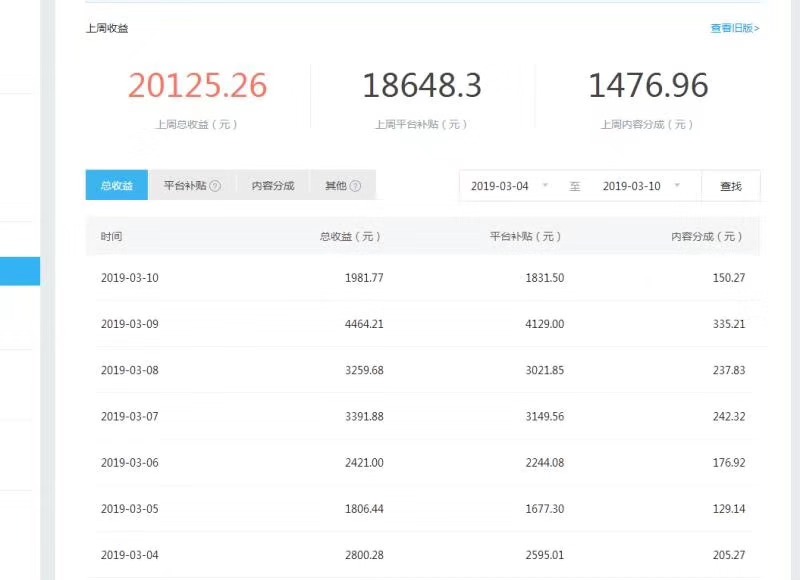Click total income value 1981.77
The height and width of the screenshot is (580, 800).
pos(364,278)
